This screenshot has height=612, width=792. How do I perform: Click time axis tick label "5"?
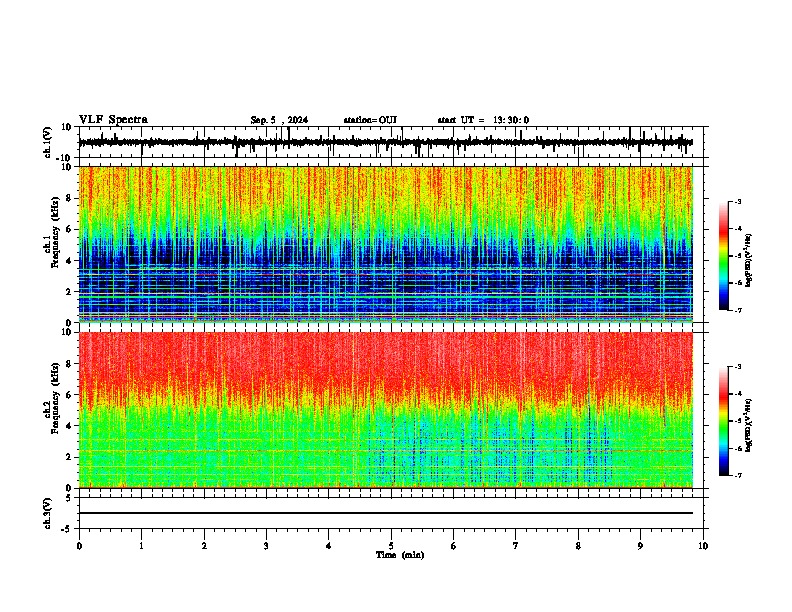coord(391,546)
